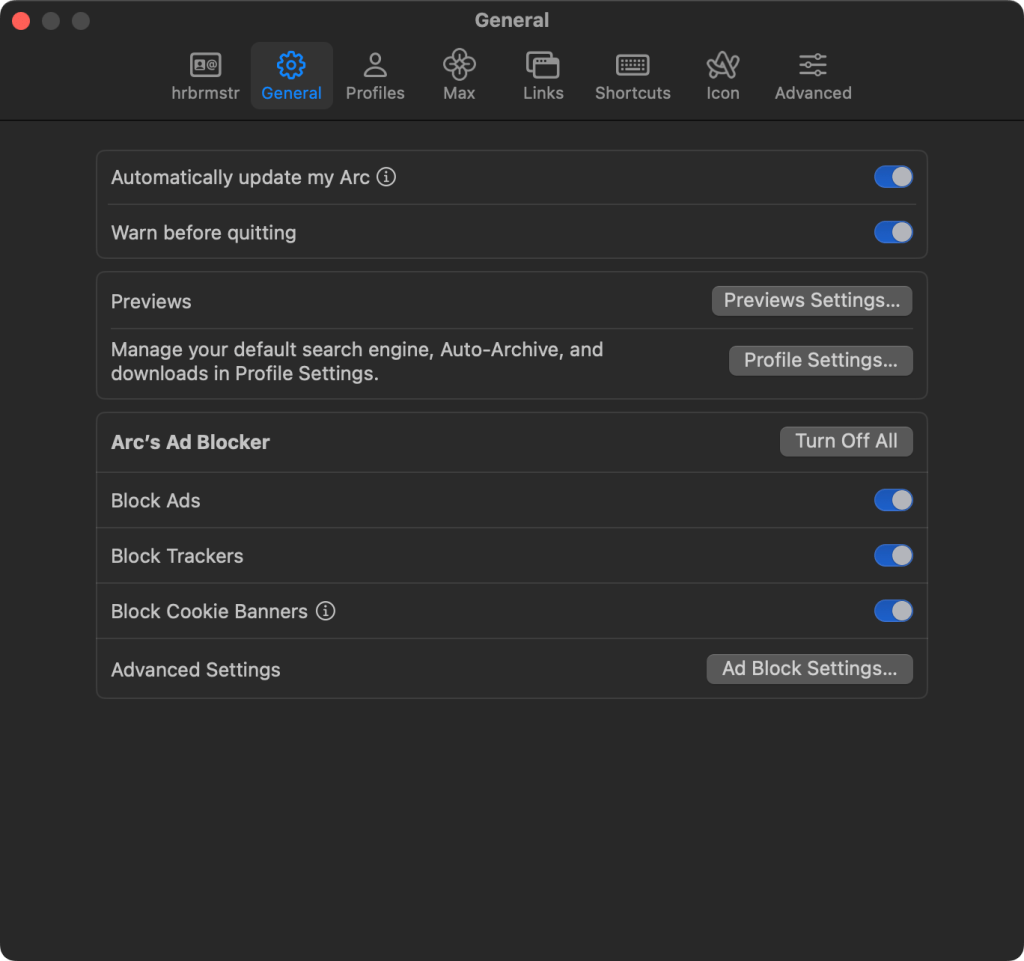Open the Profiles person icon
The image size is (1024, 961).
tap(375, 66)
